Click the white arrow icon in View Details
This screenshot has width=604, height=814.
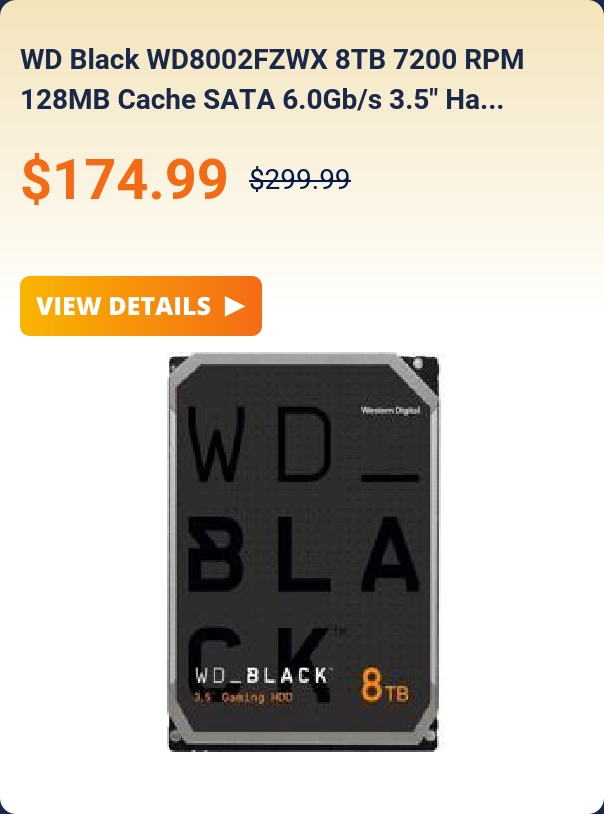coord(235,306)
